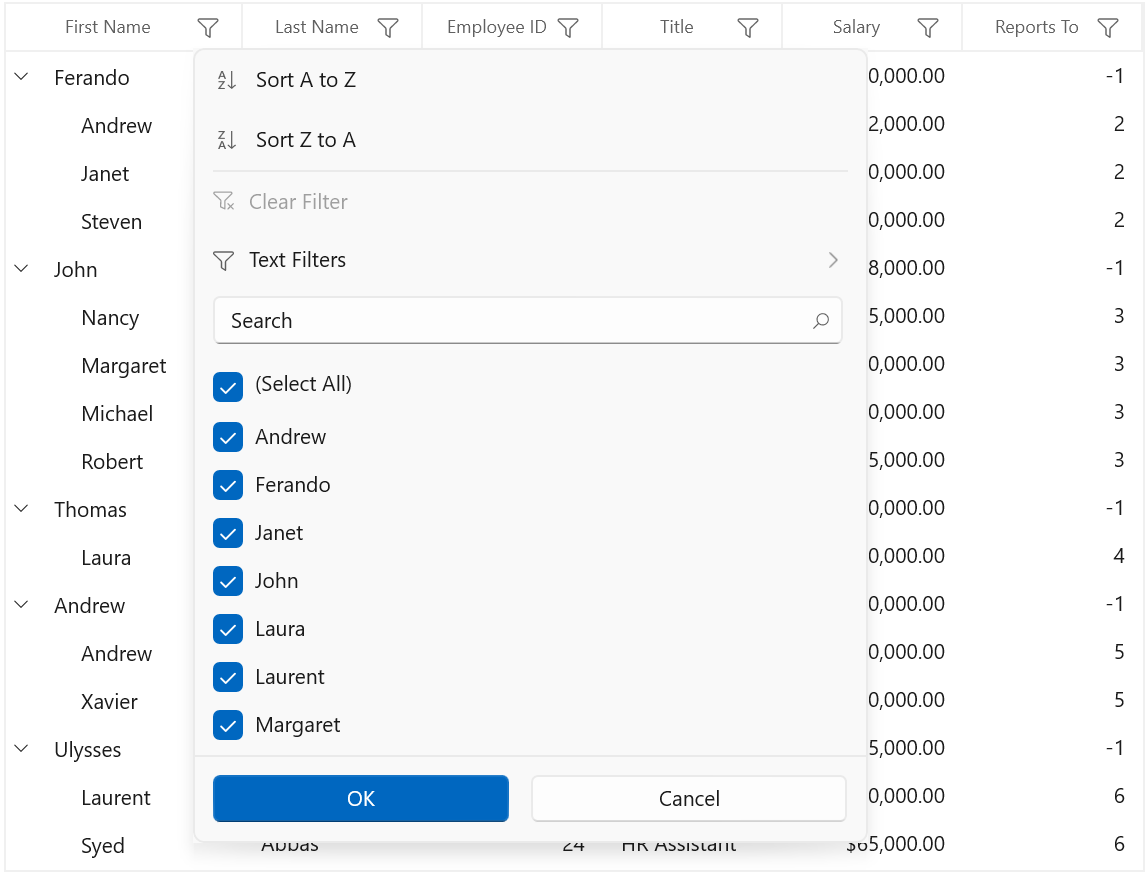The width and height of the screenshot is (1148, 876).
Task: Click the Cancel button
Action: click(x=689, y=798)
